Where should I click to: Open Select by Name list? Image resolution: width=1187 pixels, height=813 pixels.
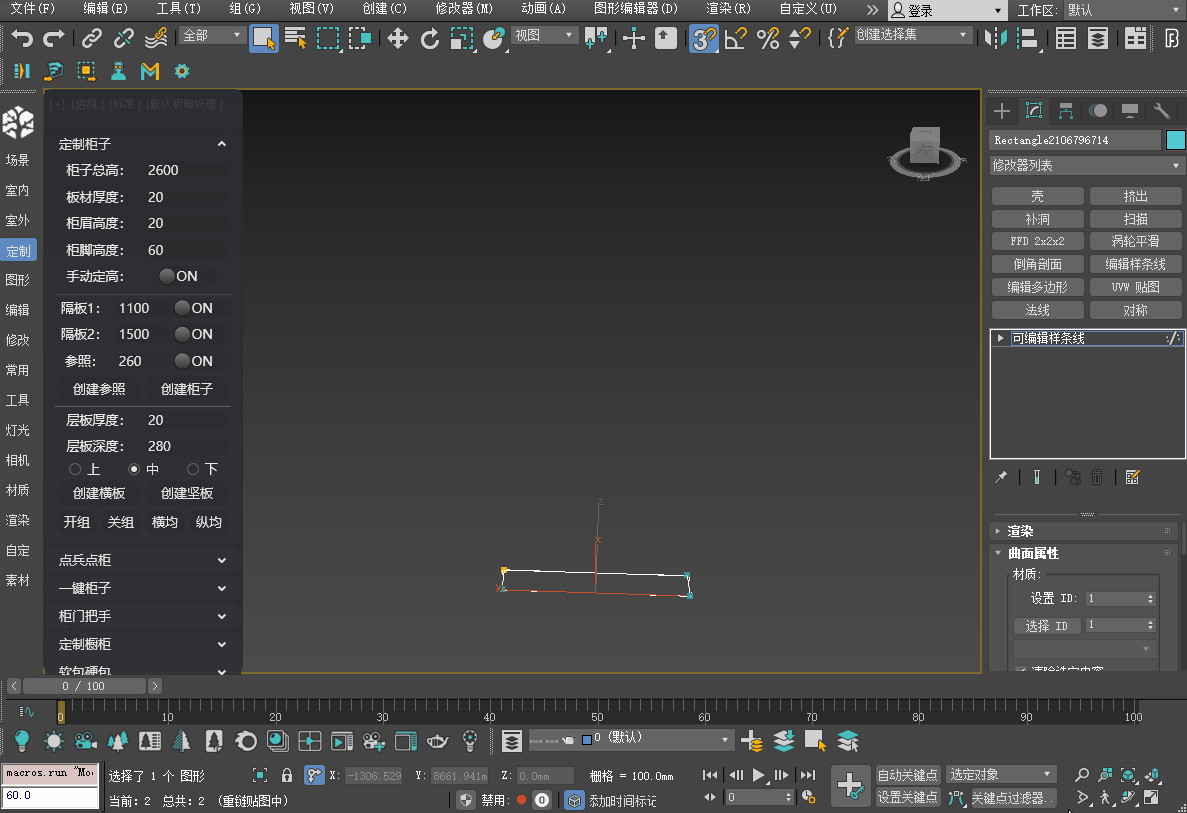295,38
